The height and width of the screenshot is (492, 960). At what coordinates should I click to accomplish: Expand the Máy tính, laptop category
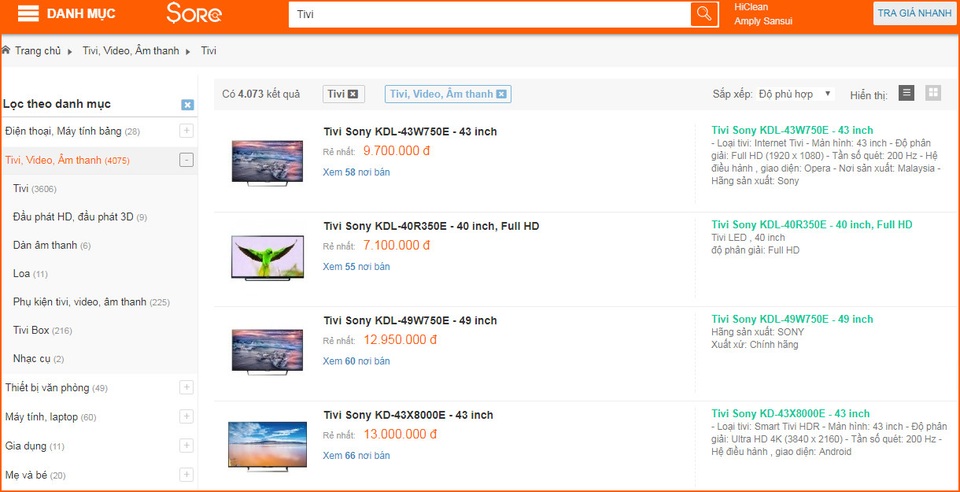click(186, 417)
